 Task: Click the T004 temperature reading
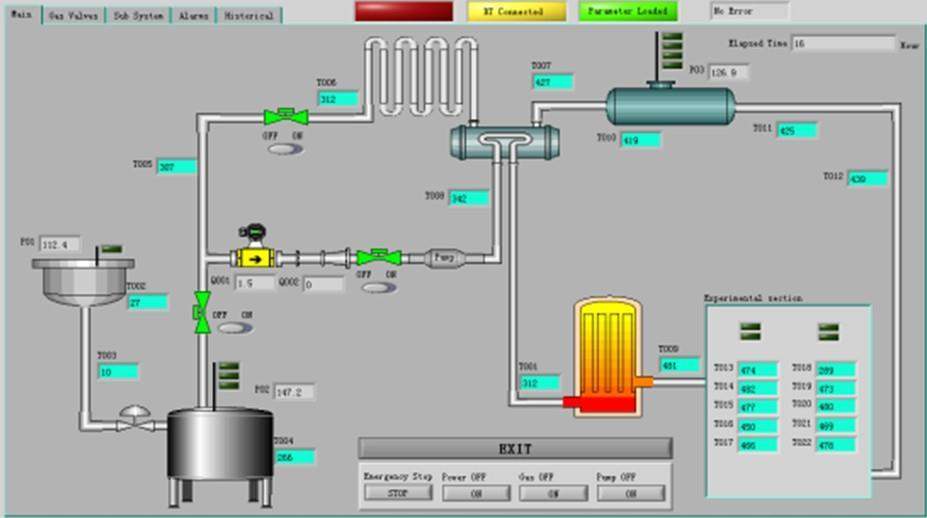[295, 457]
